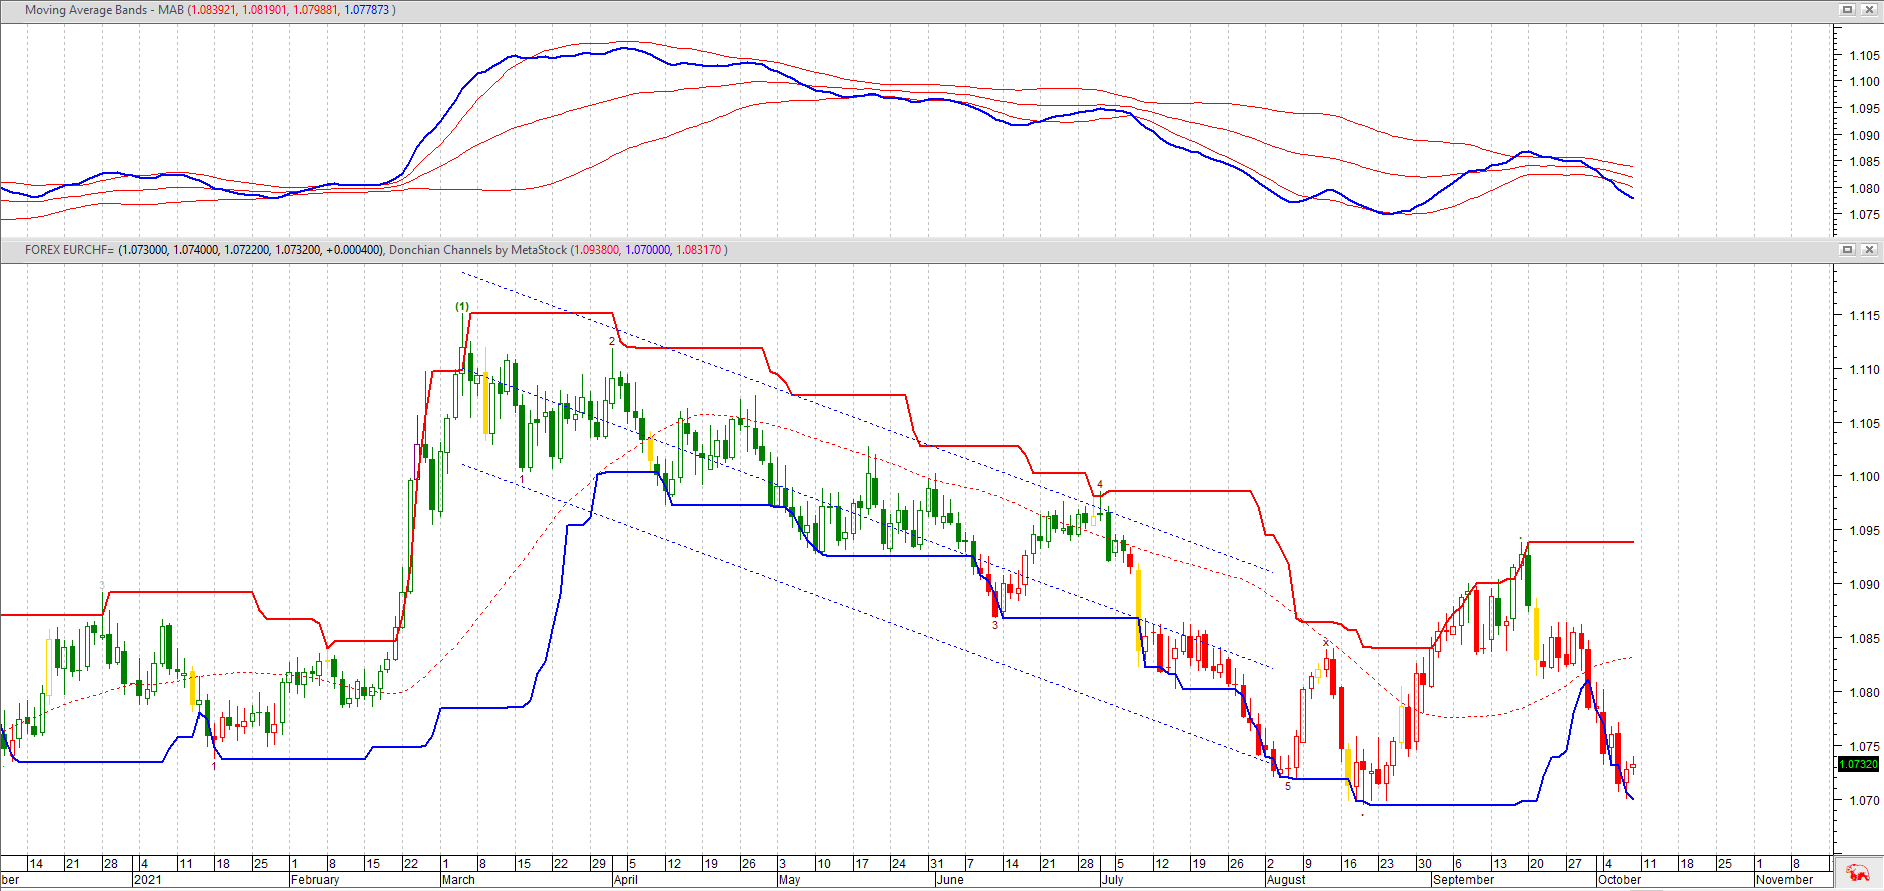
Task: Click the June month label on date axis
Action: (950, 880)
